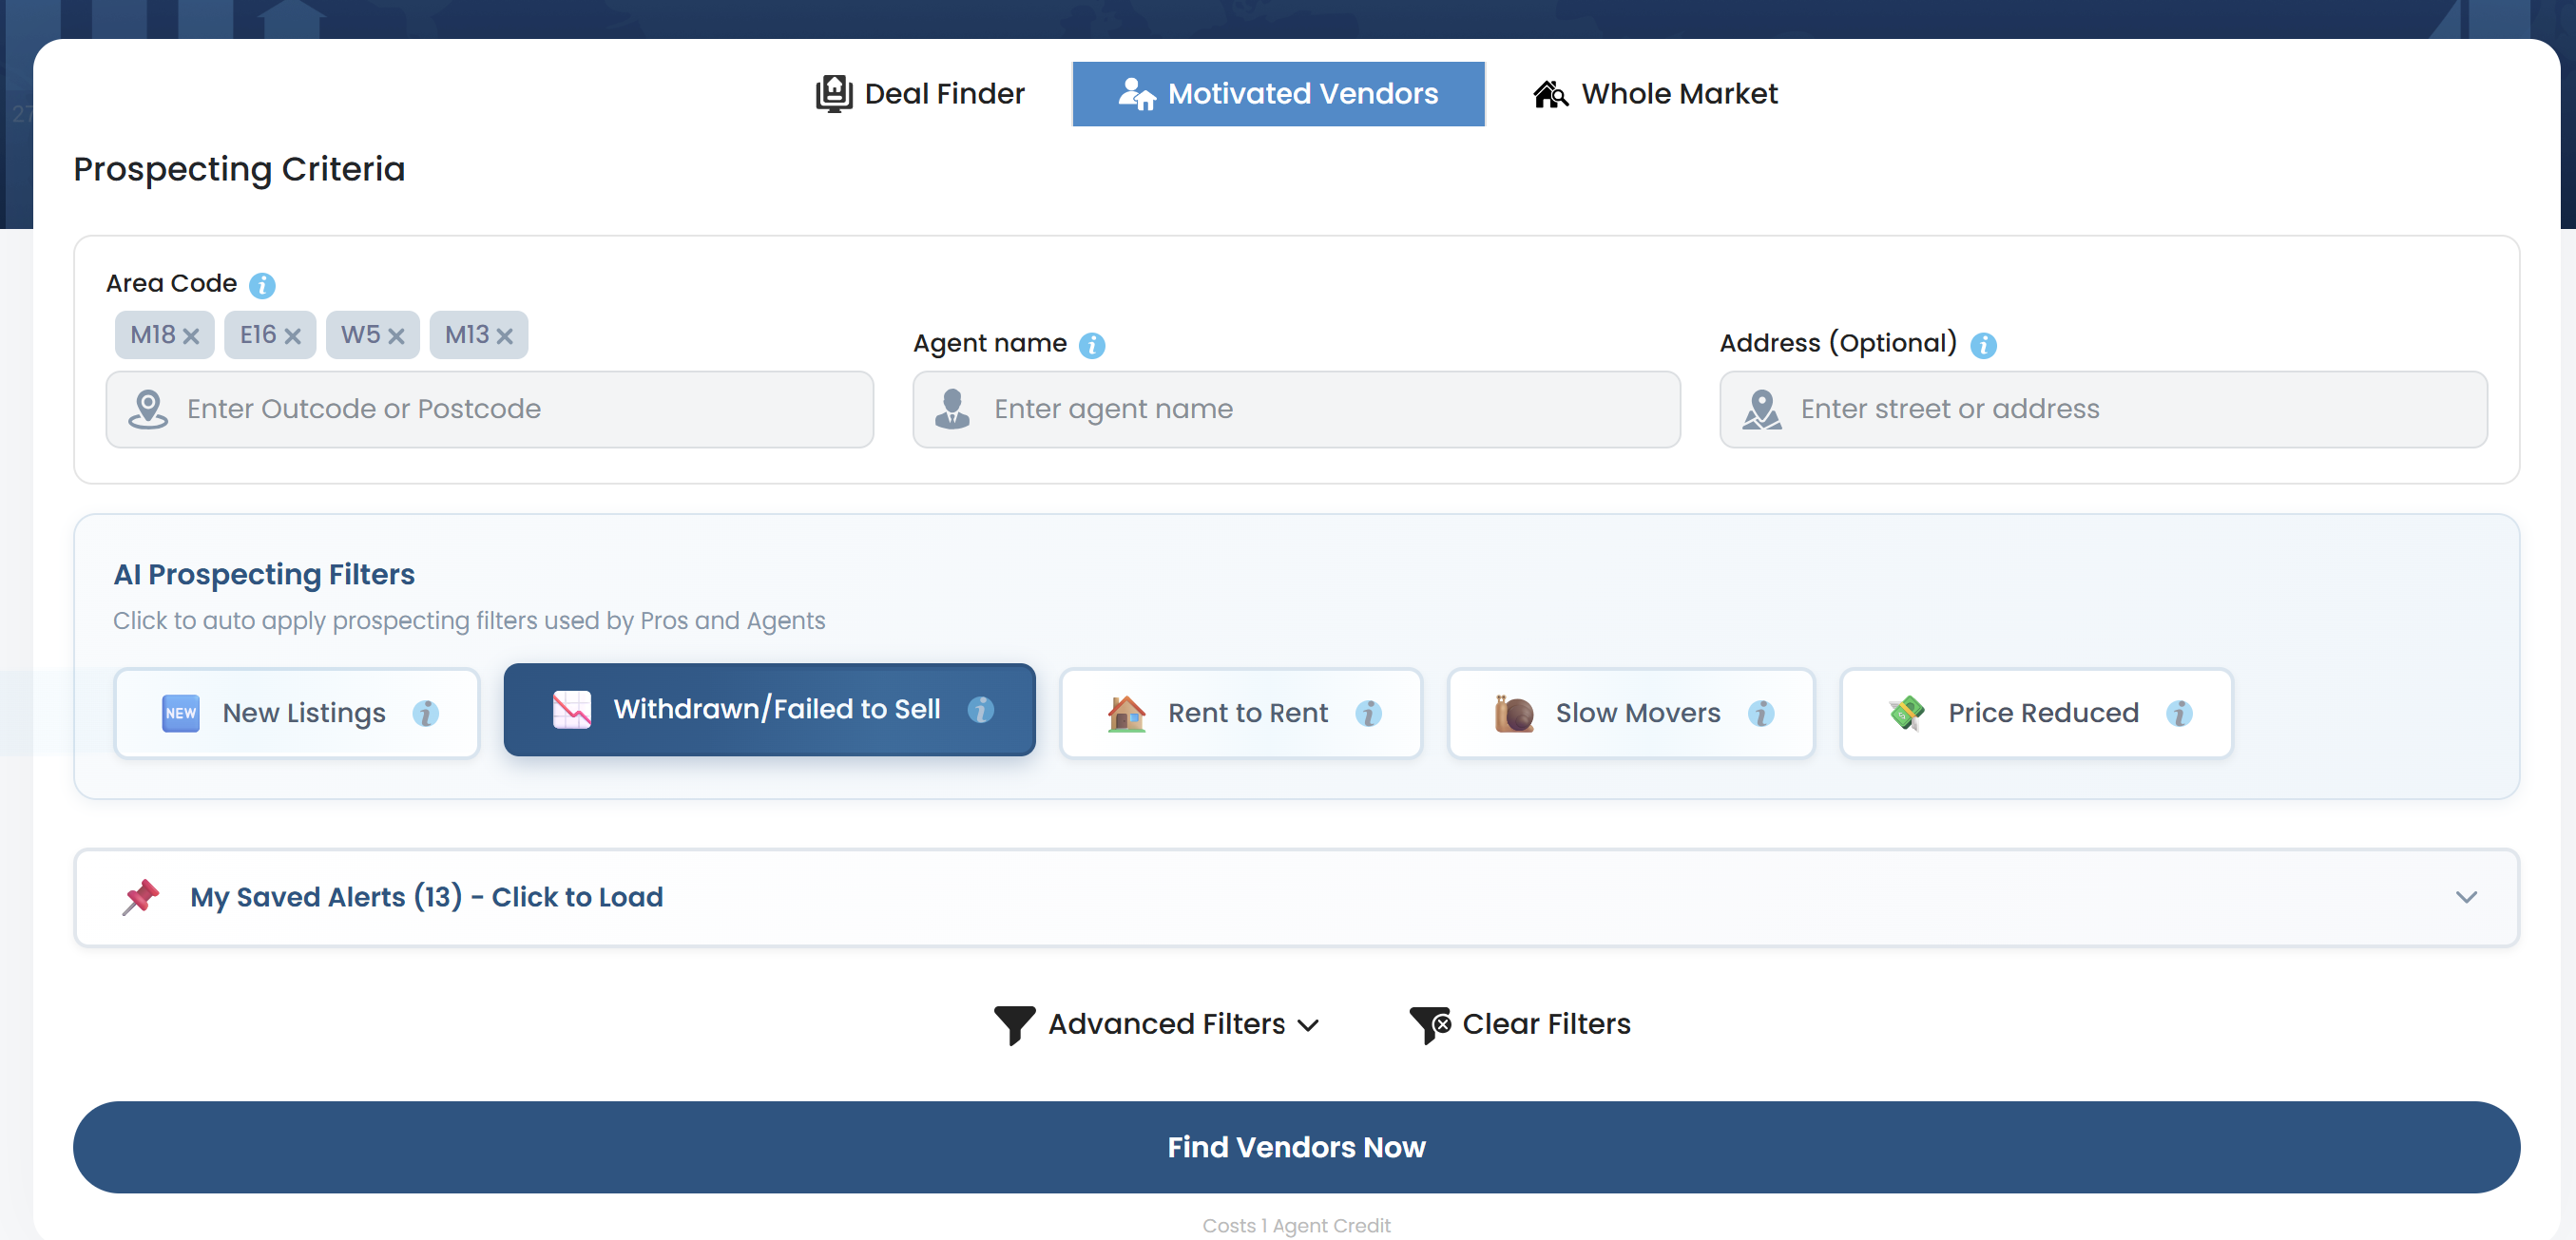The height and width of the screenshot is (1240, 2576).
Task: Remove the M18 area code tag
Action: point(191,336)
